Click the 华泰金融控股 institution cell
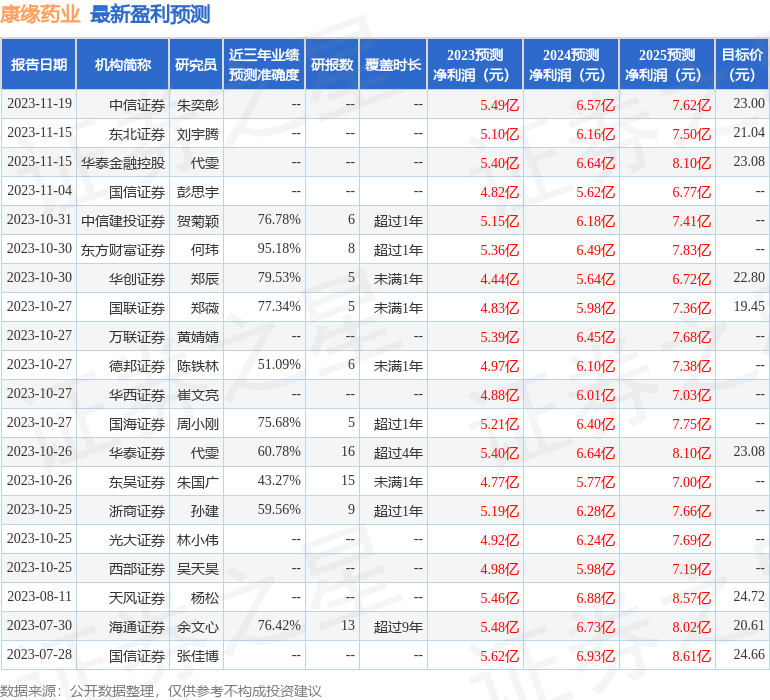 click(123, 163)
